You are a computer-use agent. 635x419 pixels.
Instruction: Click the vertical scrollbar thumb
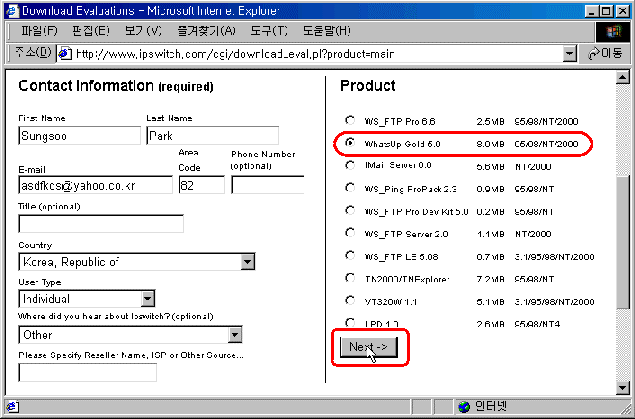click(622, 242)
